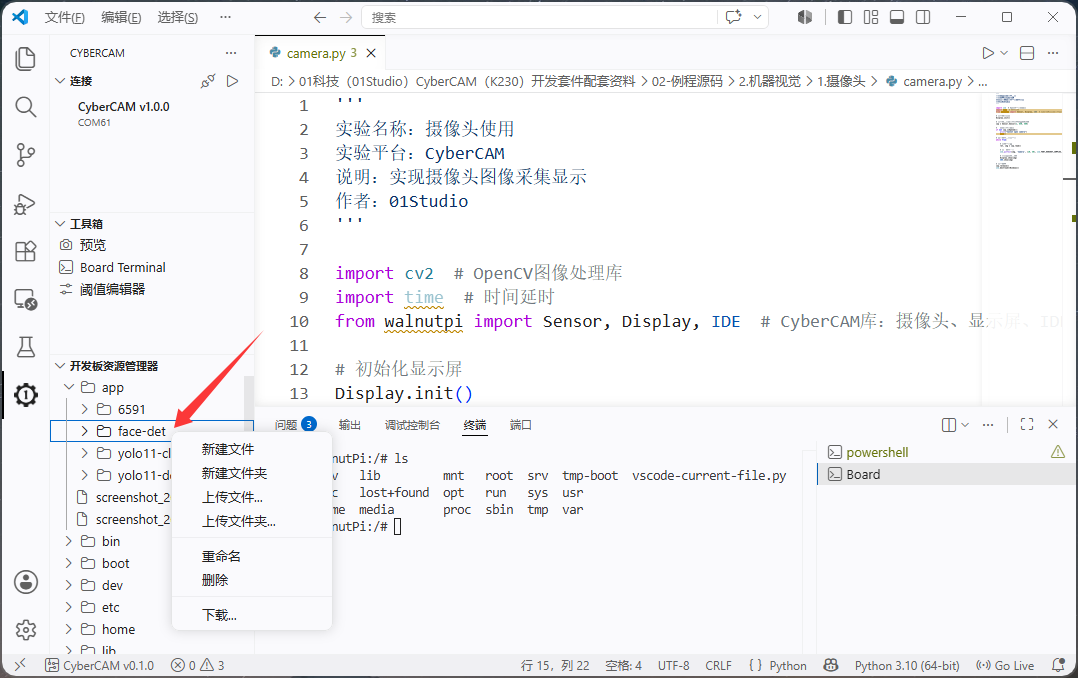Toggle the secondary side bar layout
1078x678 pixels.
[923, 17]
